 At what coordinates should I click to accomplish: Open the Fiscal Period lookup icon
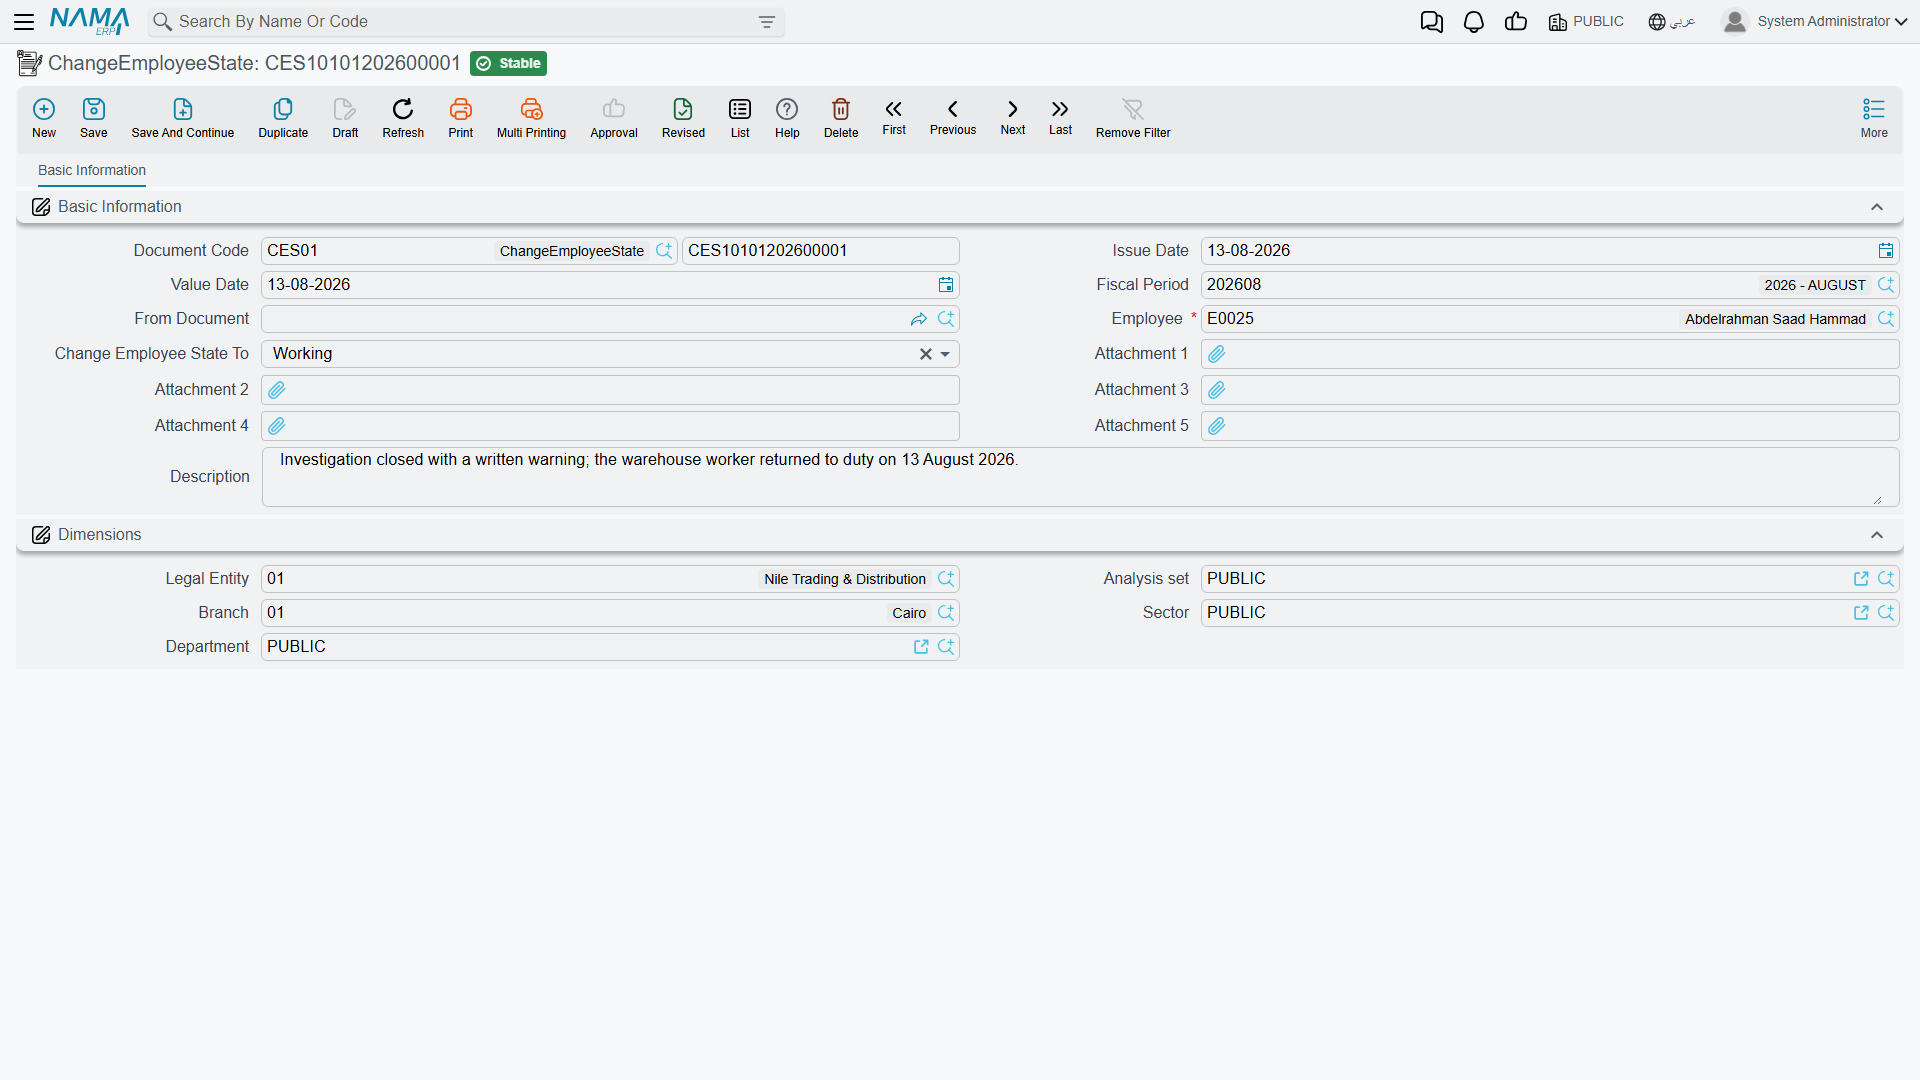(1886, 285)
